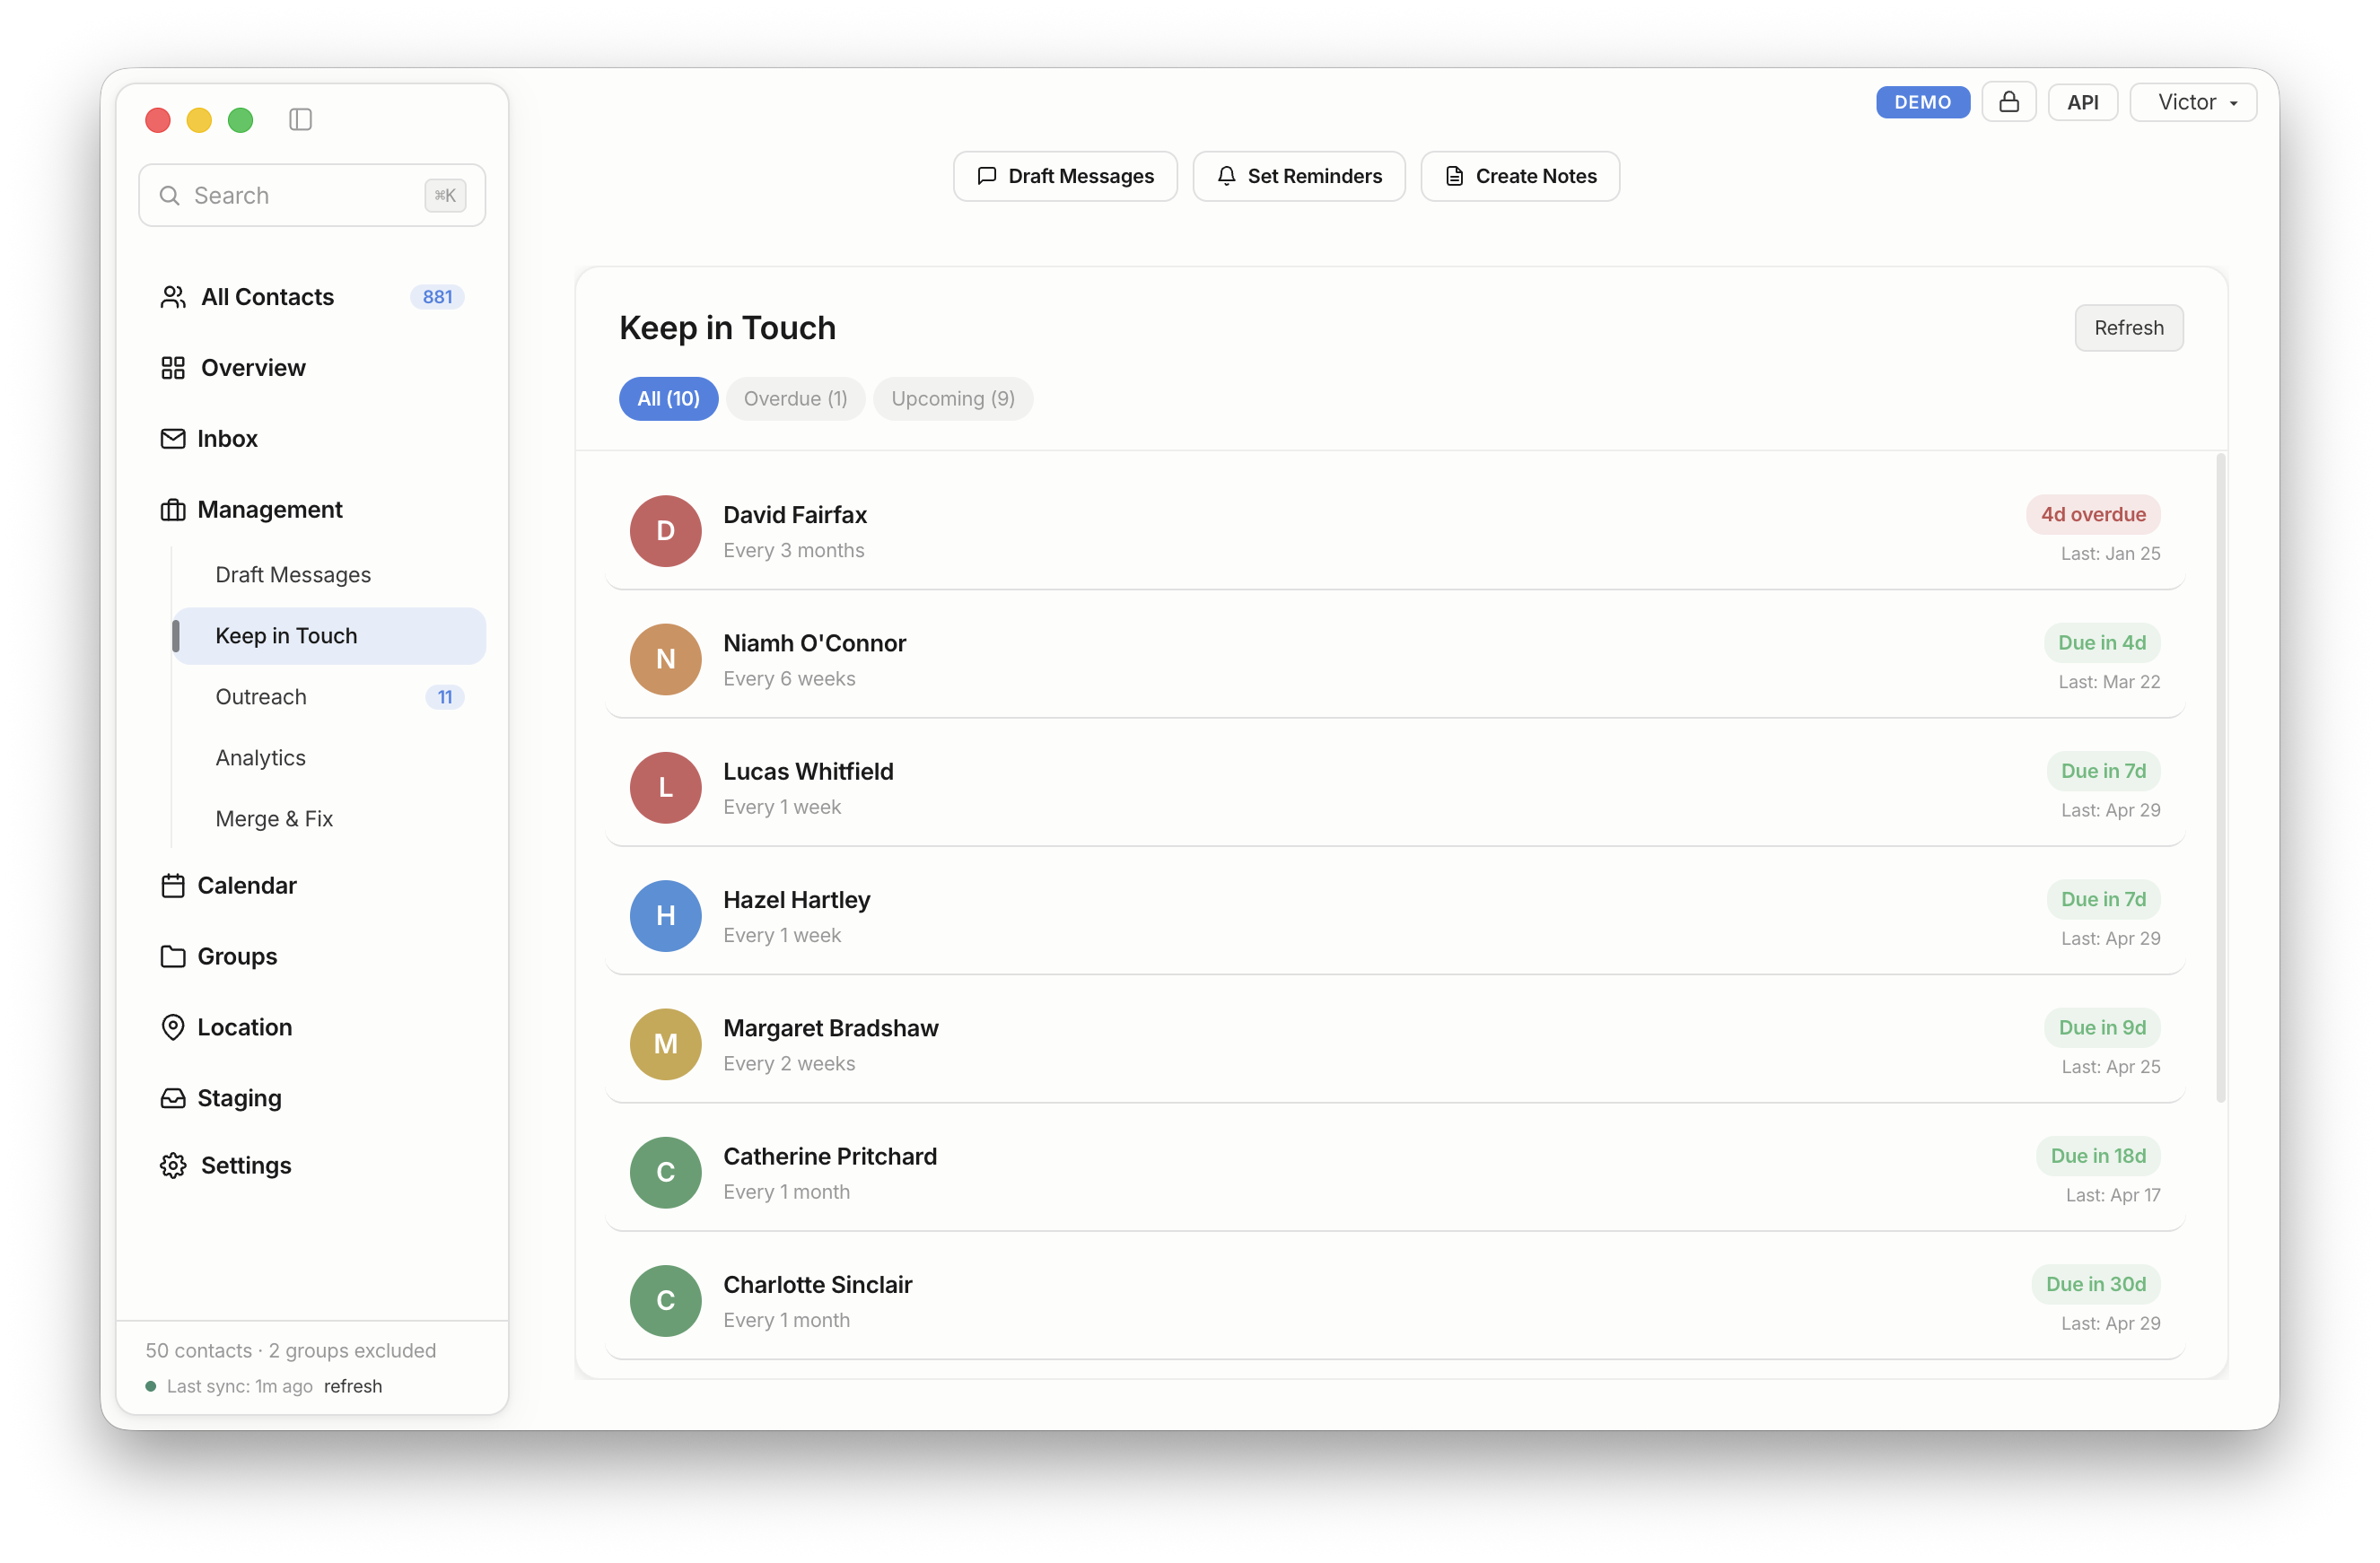Click Niamh O'Connor's N avatar
The width and height of the screenshot is (2380, 1563).
[665, 660]
